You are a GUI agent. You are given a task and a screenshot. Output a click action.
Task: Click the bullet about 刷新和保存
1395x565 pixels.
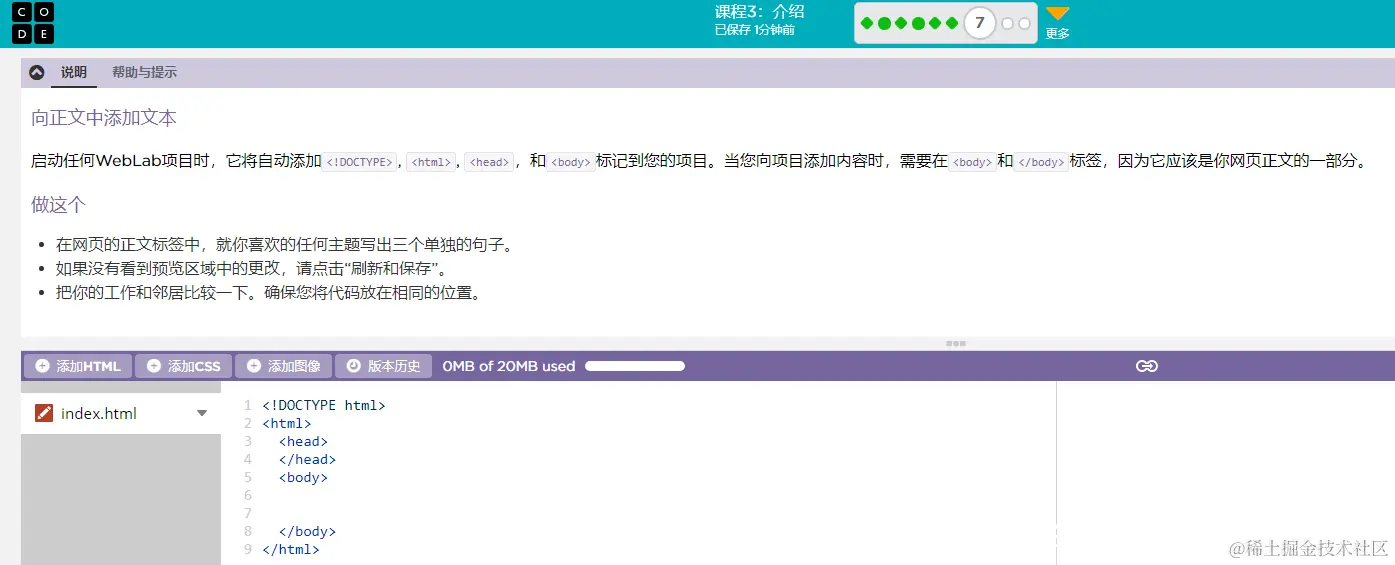point(251,269)
